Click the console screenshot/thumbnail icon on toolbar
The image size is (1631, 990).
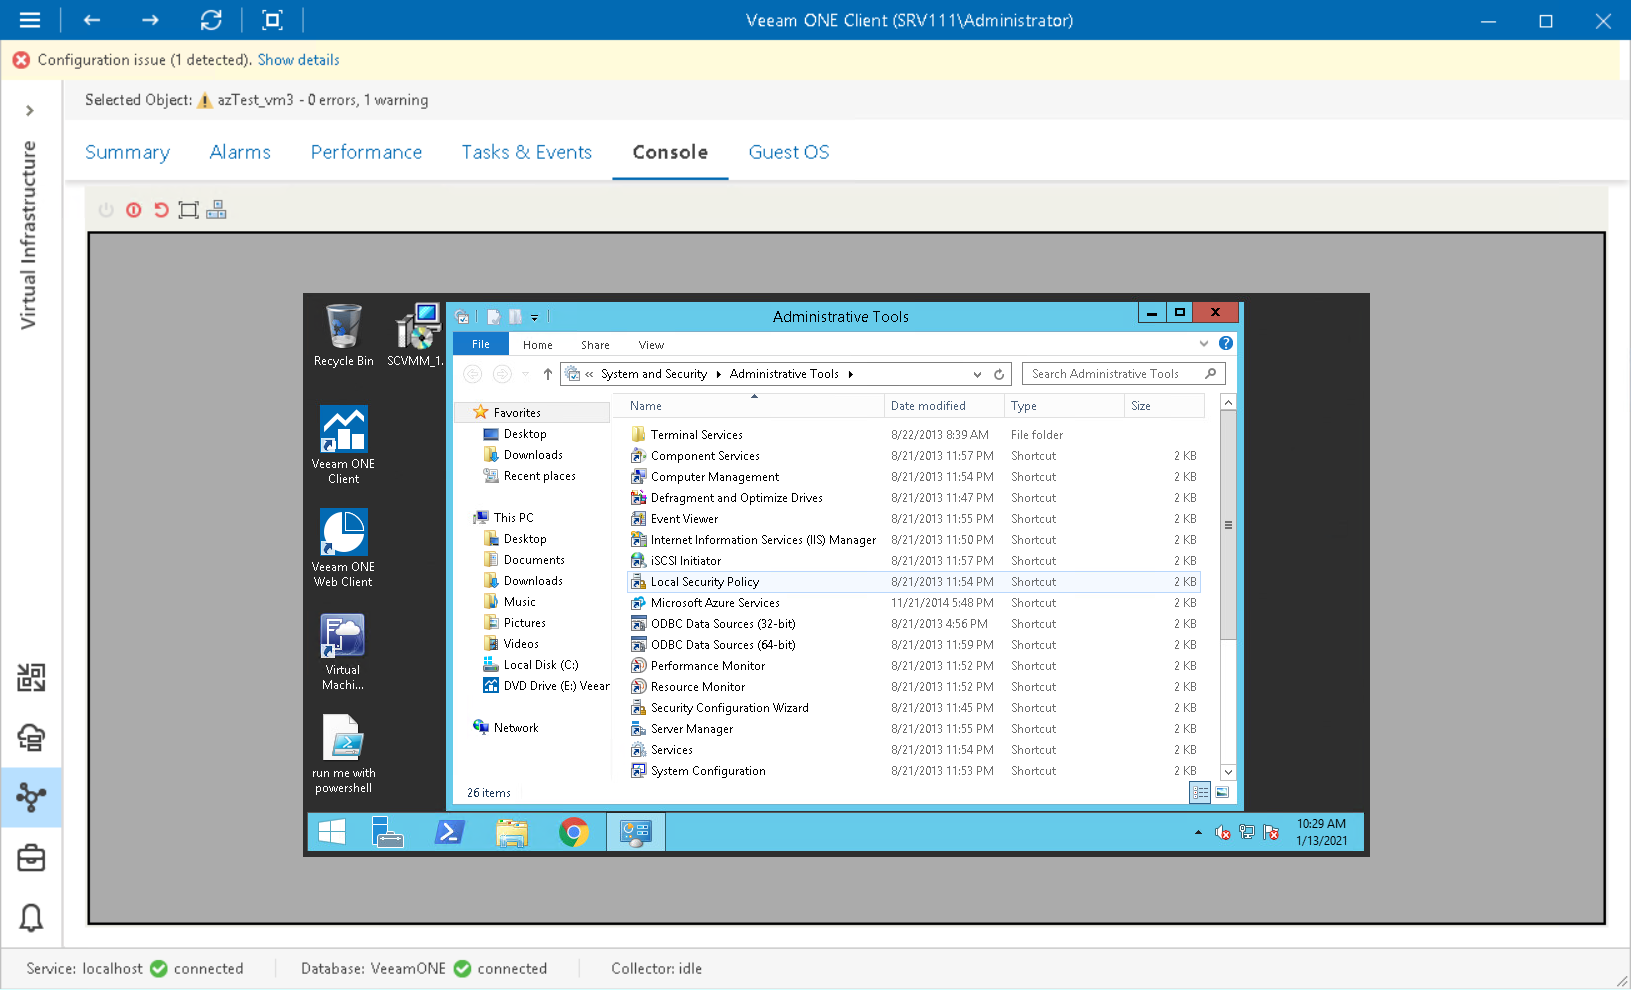pos(216,210)
